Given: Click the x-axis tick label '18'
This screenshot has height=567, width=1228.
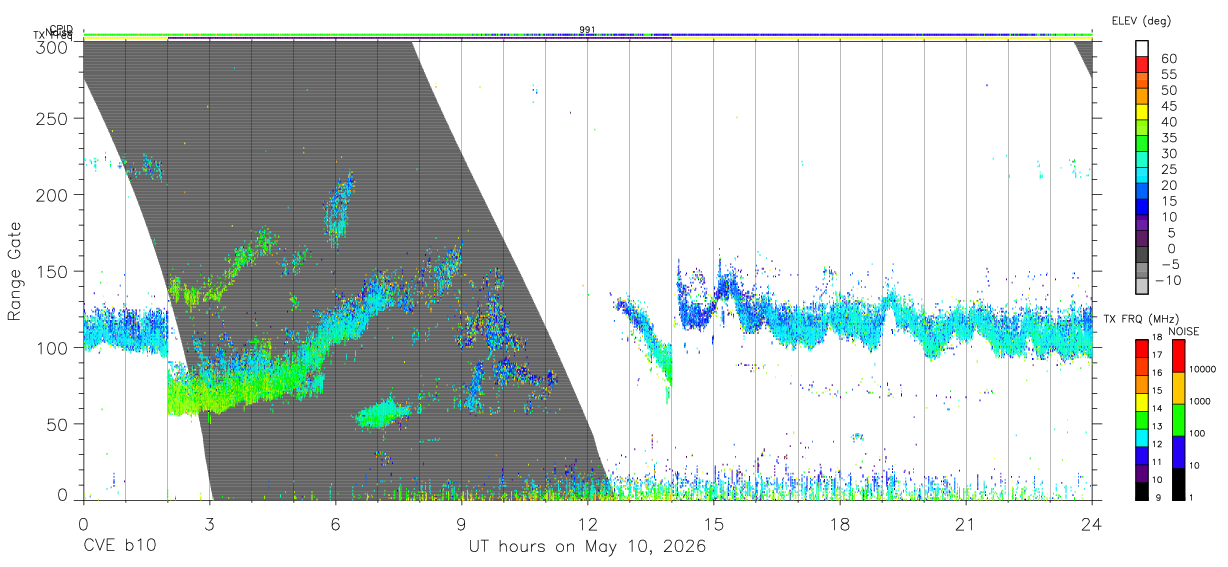Looking at the screenshot, I should [x=840, y=524].
